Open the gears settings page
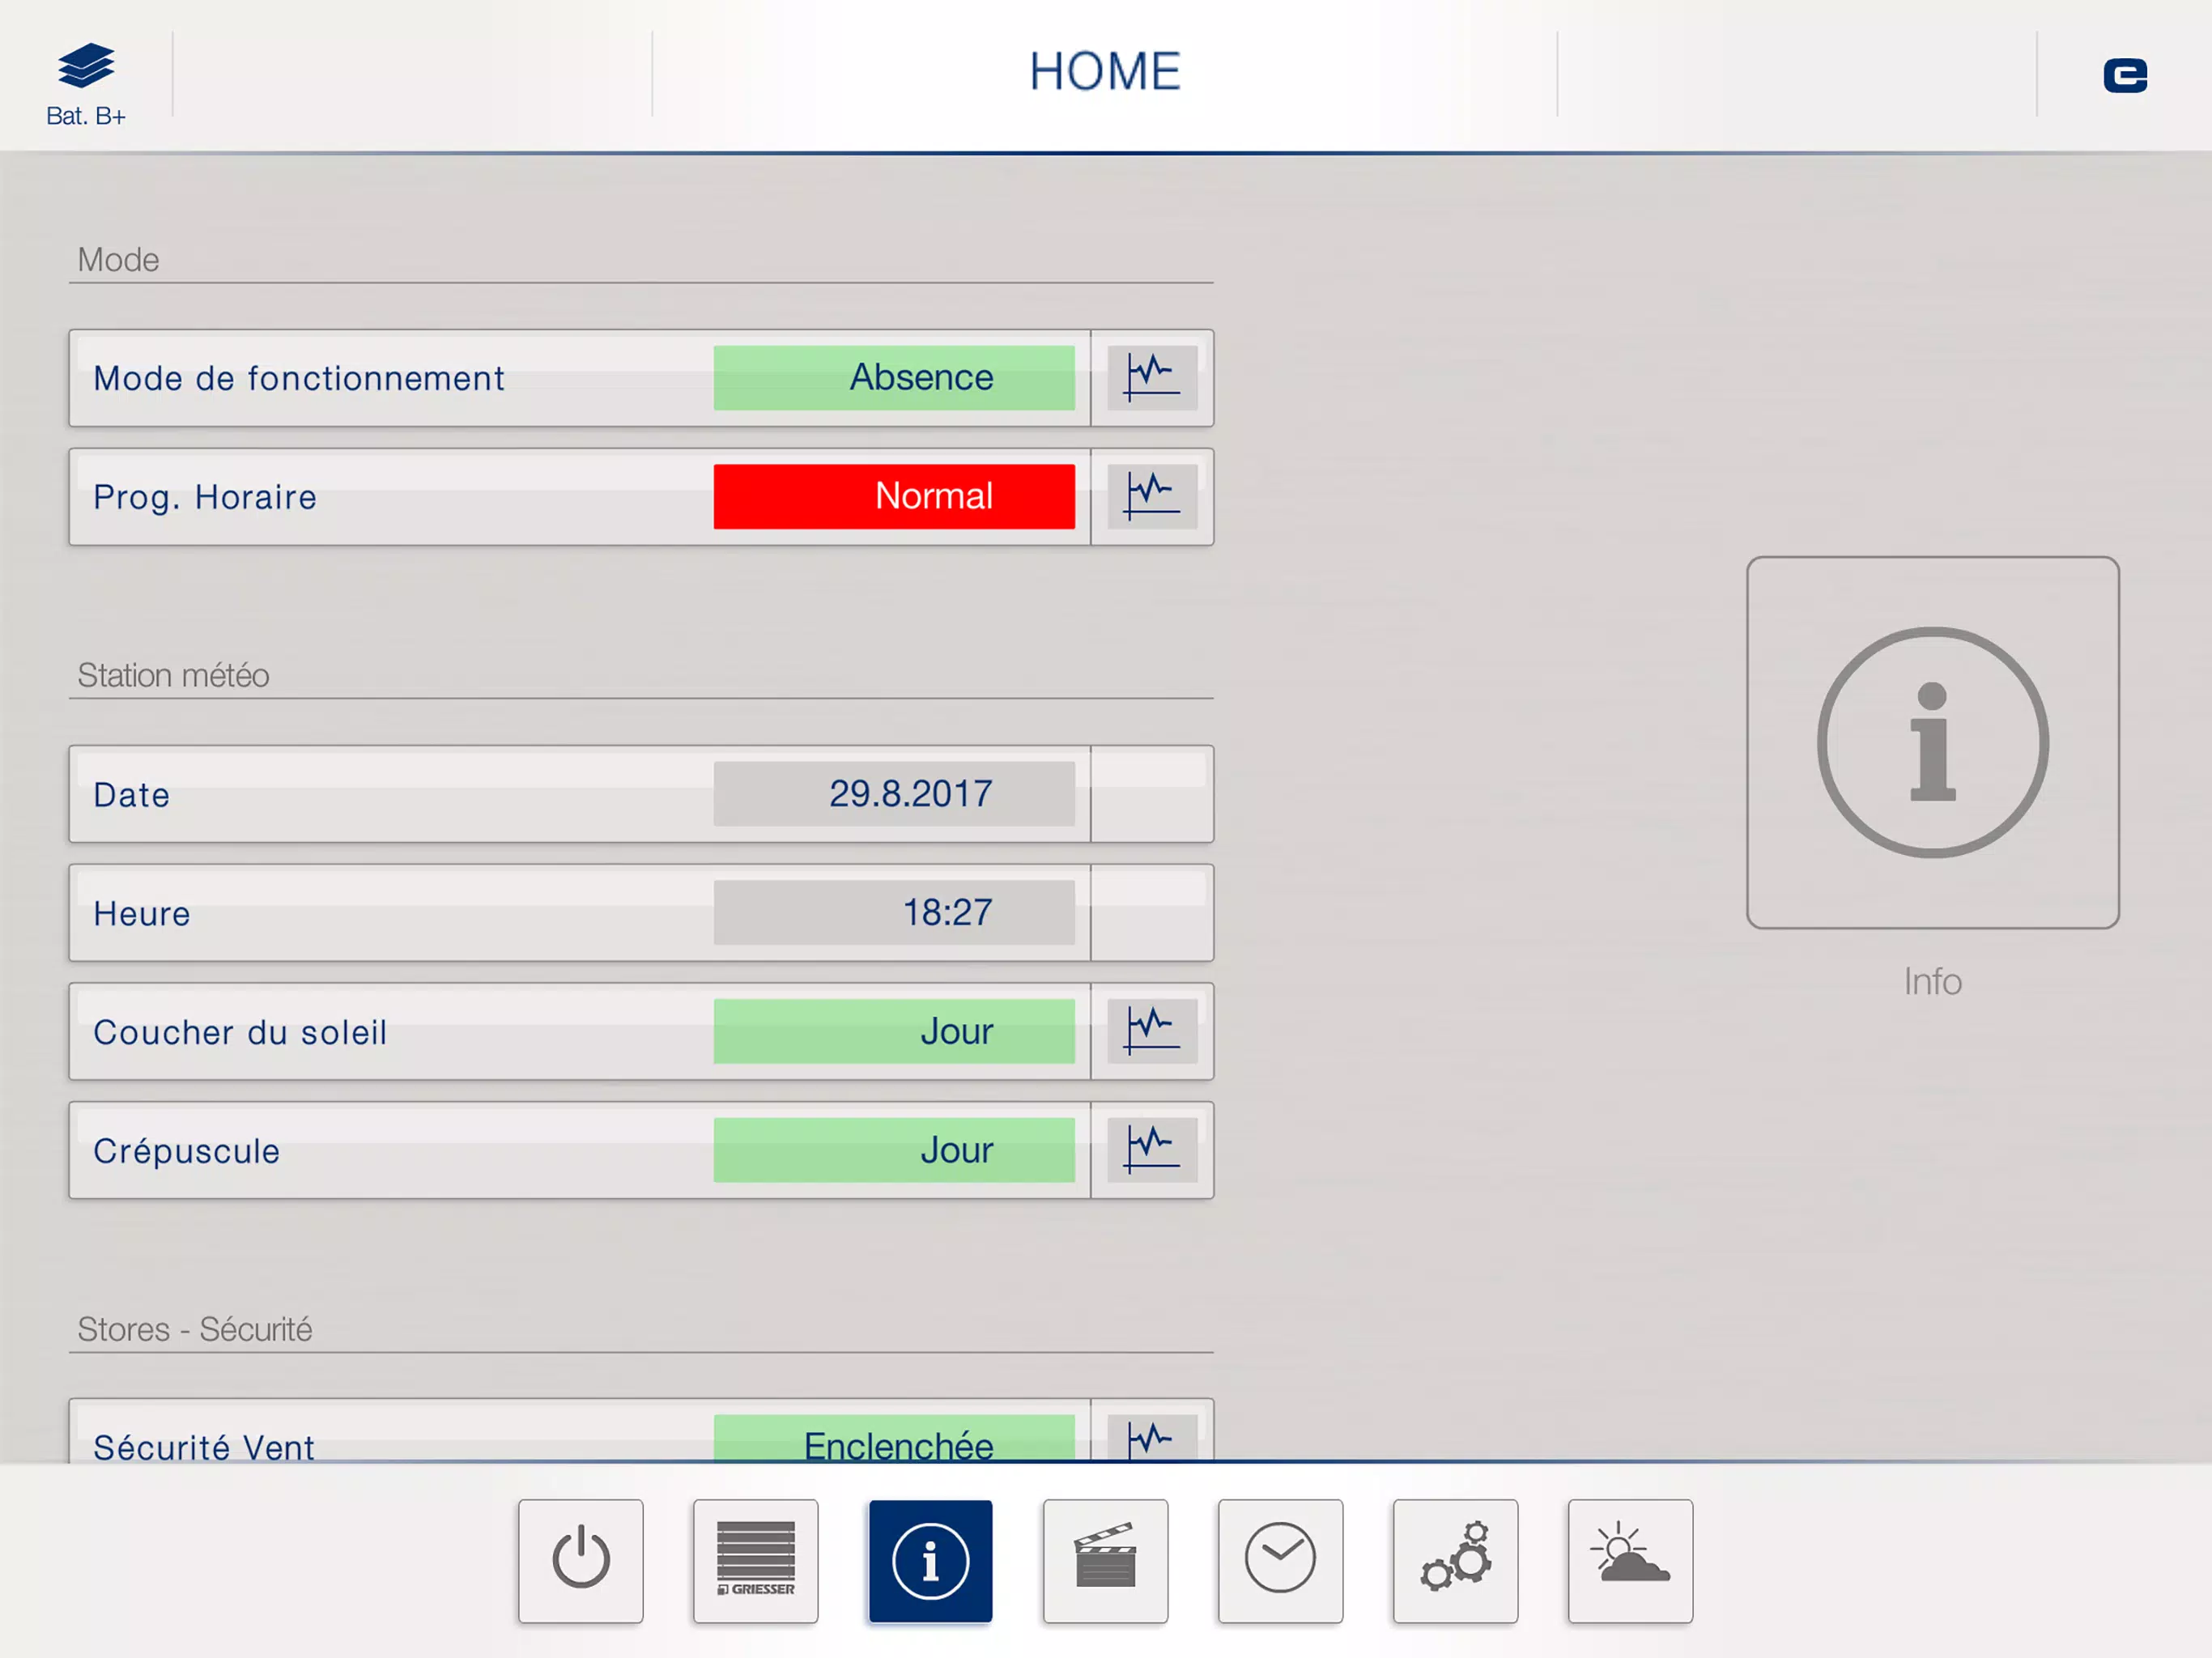The width and height of the screenshot is (2212, 1658). point(1456,1560)
